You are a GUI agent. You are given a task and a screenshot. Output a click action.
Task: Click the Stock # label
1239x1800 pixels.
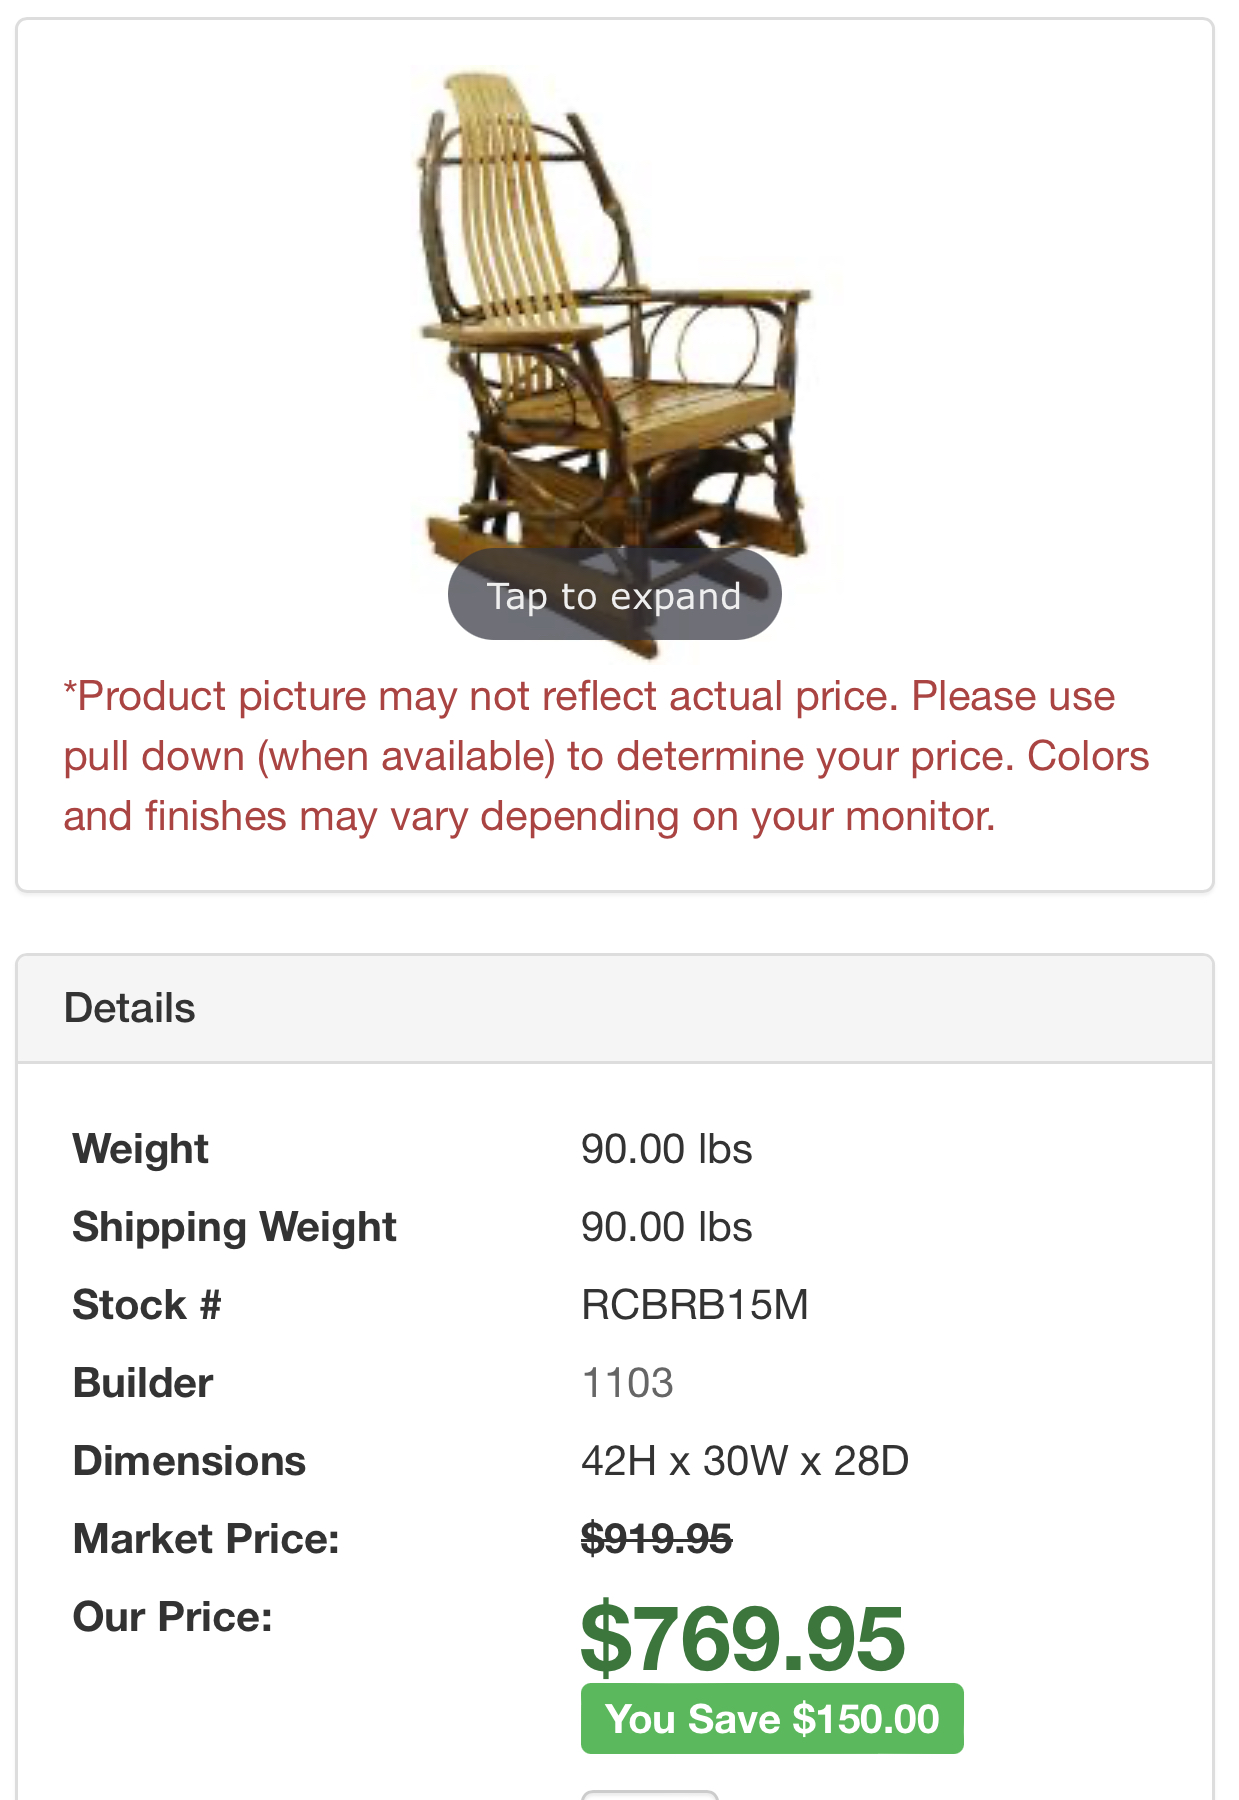146,1305
